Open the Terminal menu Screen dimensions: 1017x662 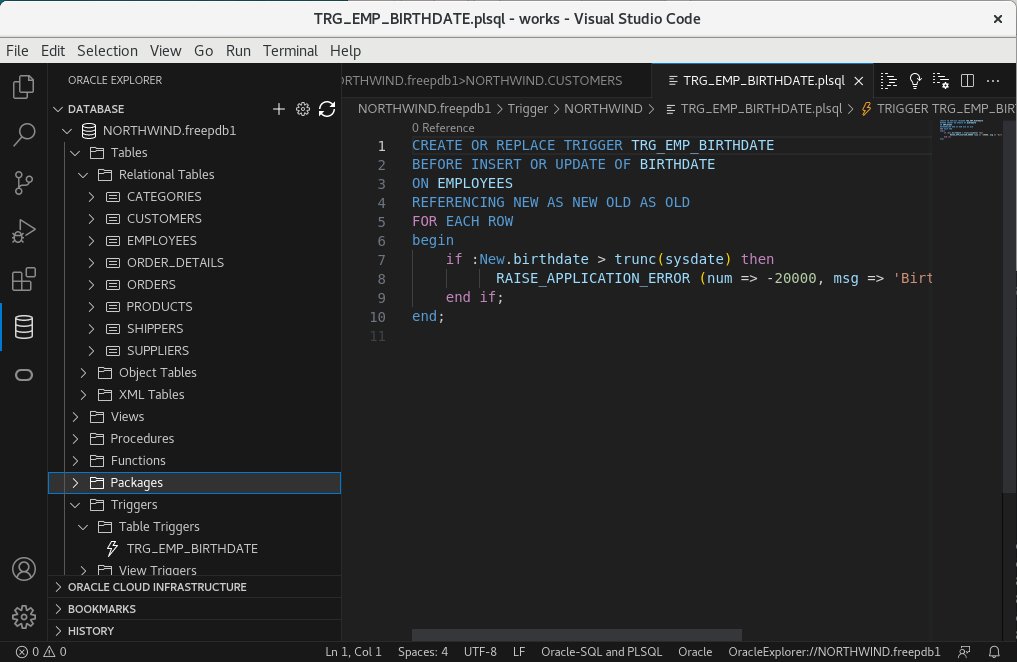290,51
